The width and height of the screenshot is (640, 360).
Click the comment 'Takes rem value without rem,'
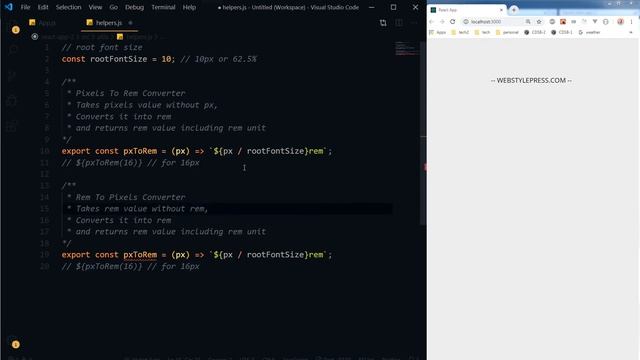pyautogui.click(x=142, y=209)
